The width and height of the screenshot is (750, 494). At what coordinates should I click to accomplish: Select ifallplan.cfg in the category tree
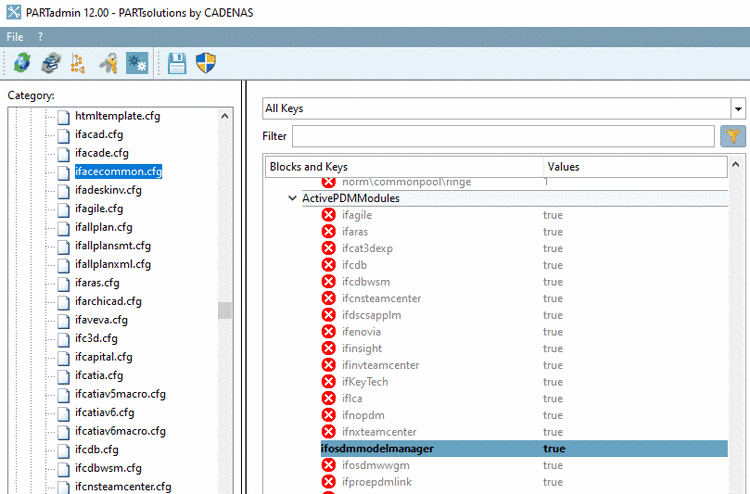[104, 227]
